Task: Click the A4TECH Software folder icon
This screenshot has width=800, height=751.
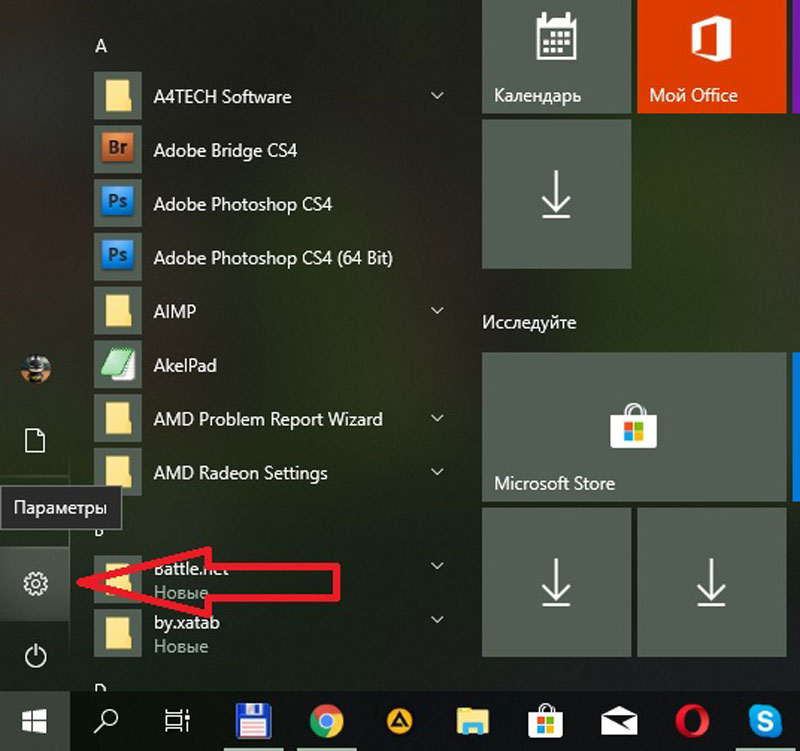Action: (x=118, y=95)
